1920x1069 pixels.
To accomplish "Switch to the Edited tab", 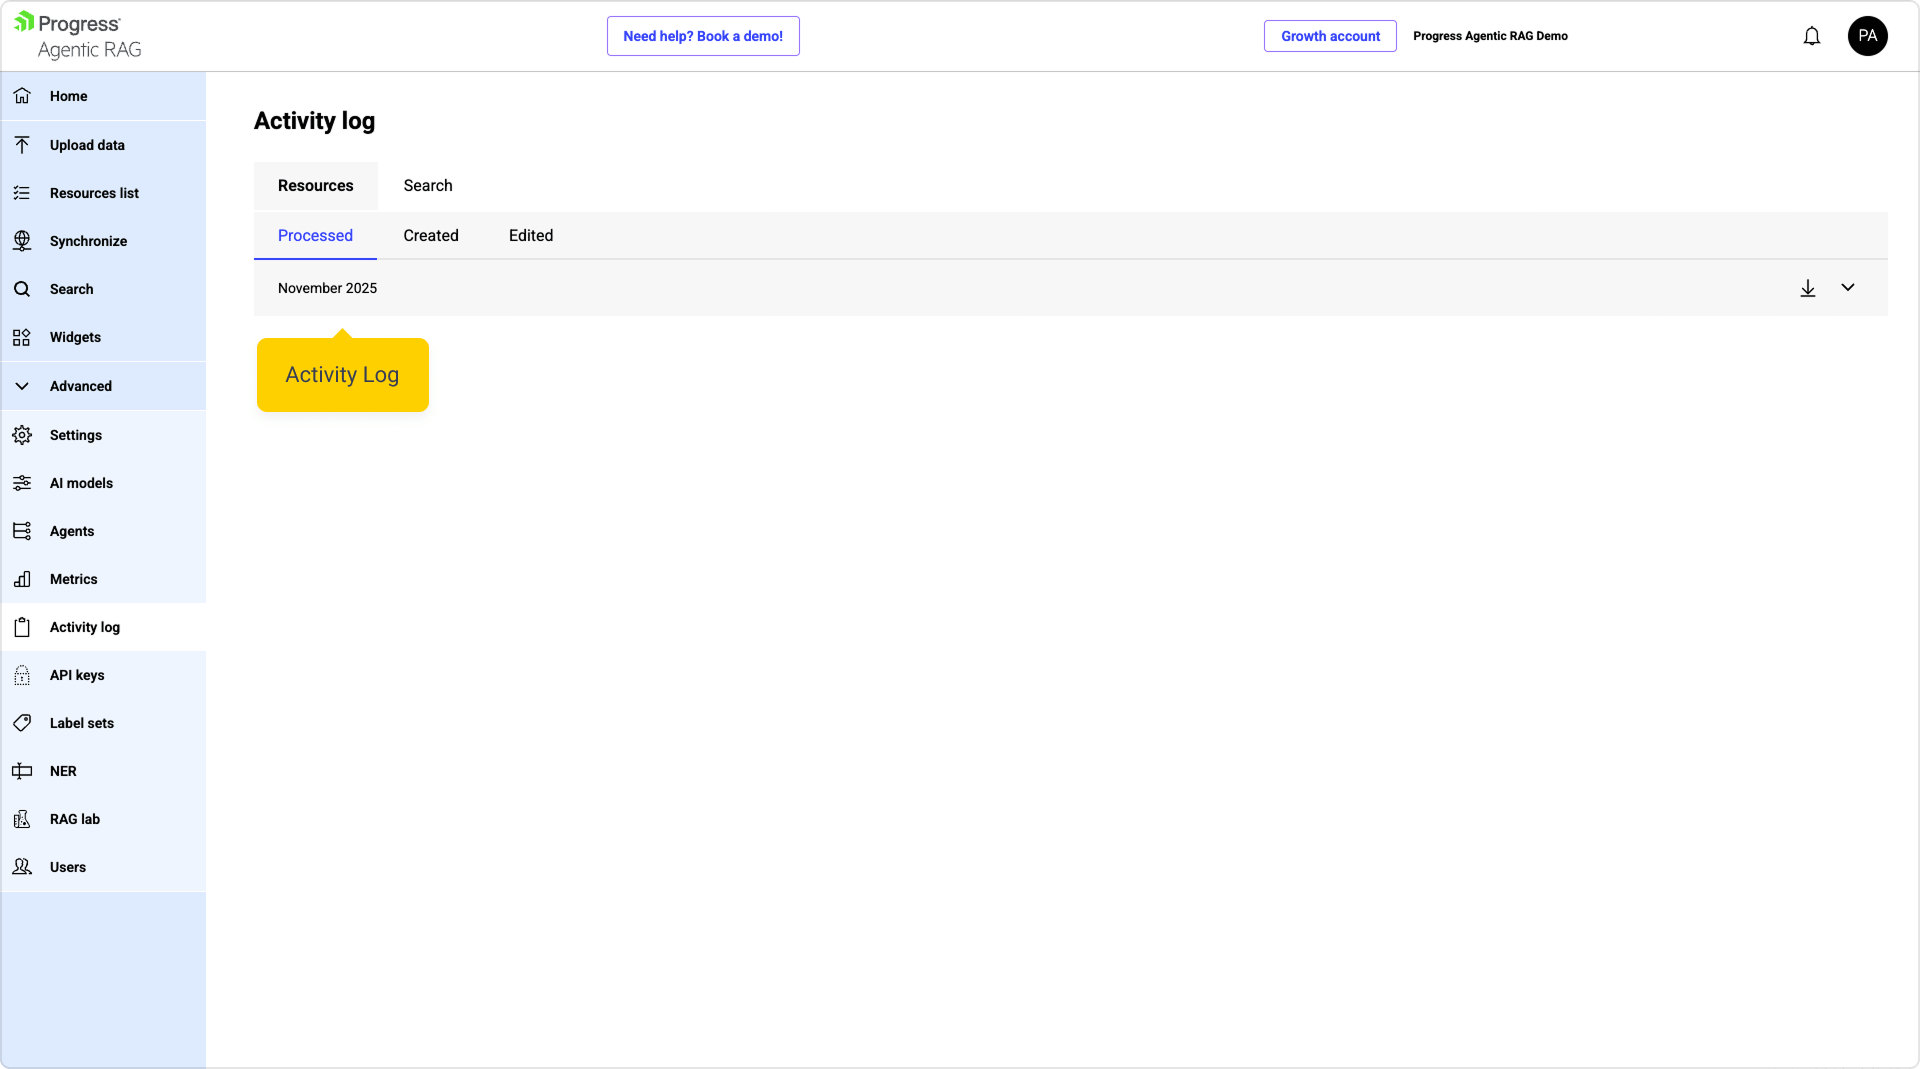I will pos(530,236).
